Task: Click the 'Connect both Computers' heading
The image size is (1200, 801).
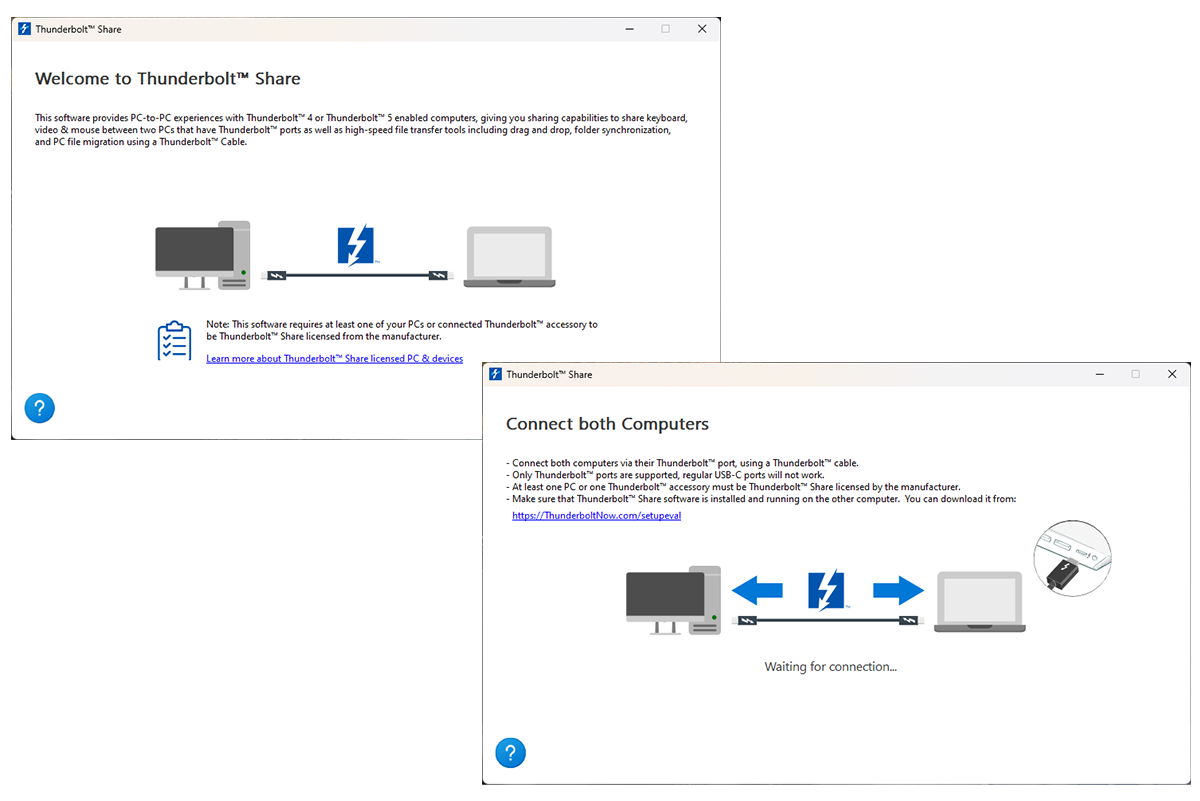Action: 607,424
